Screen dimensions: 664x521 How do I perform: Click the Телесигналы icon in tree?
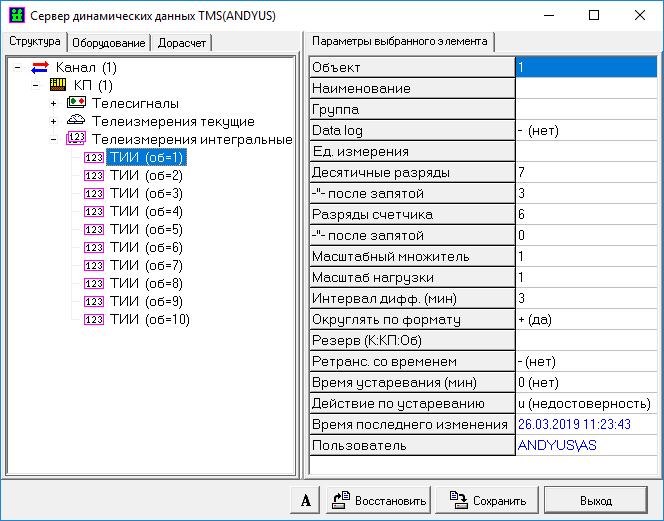tap(76, 103)
